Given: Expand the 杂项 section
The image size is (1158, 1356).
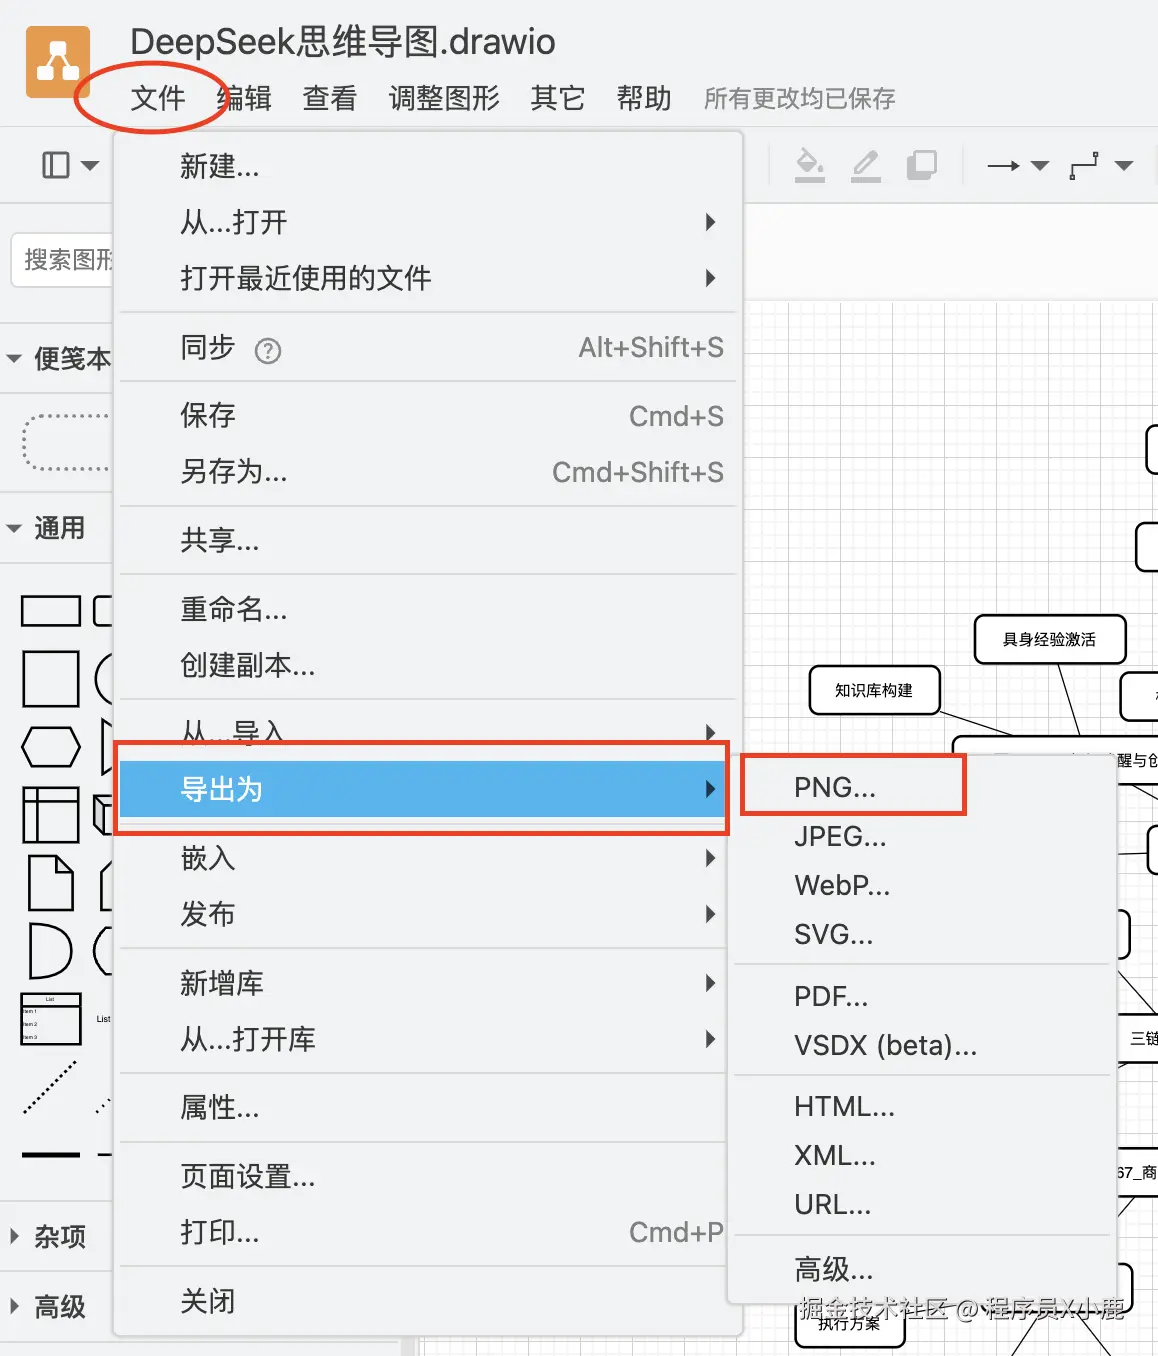Looking at the screenshot, I should (x=48, y=1237).
